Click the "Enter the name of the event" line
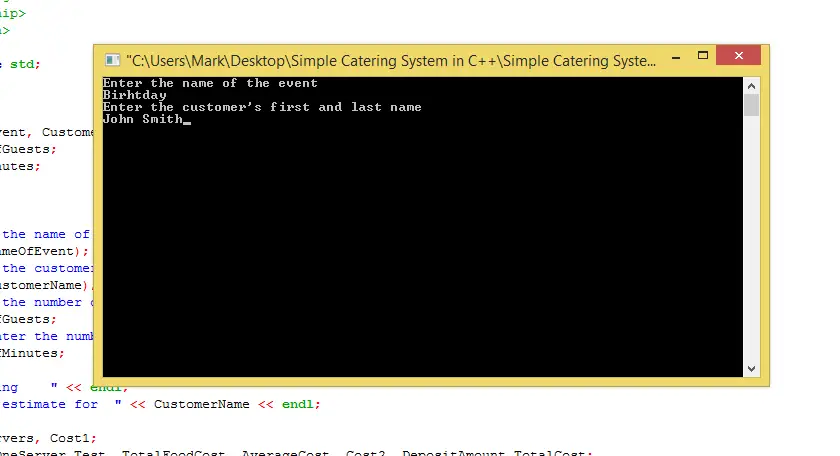 [210, 83]
